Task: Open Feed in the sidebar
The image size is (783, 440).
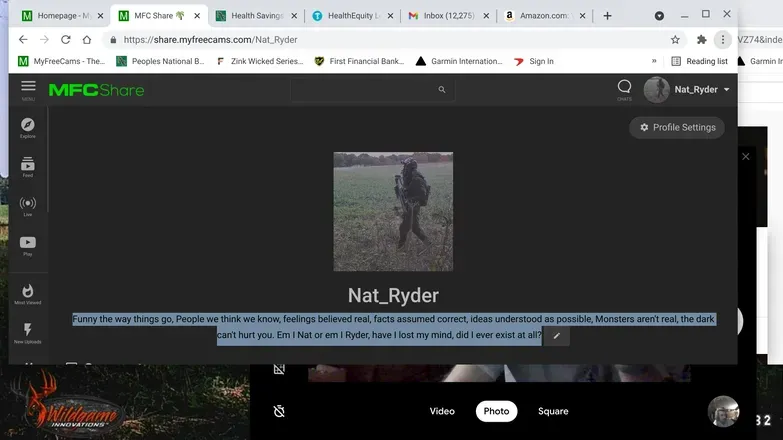Action: point(27,167)
